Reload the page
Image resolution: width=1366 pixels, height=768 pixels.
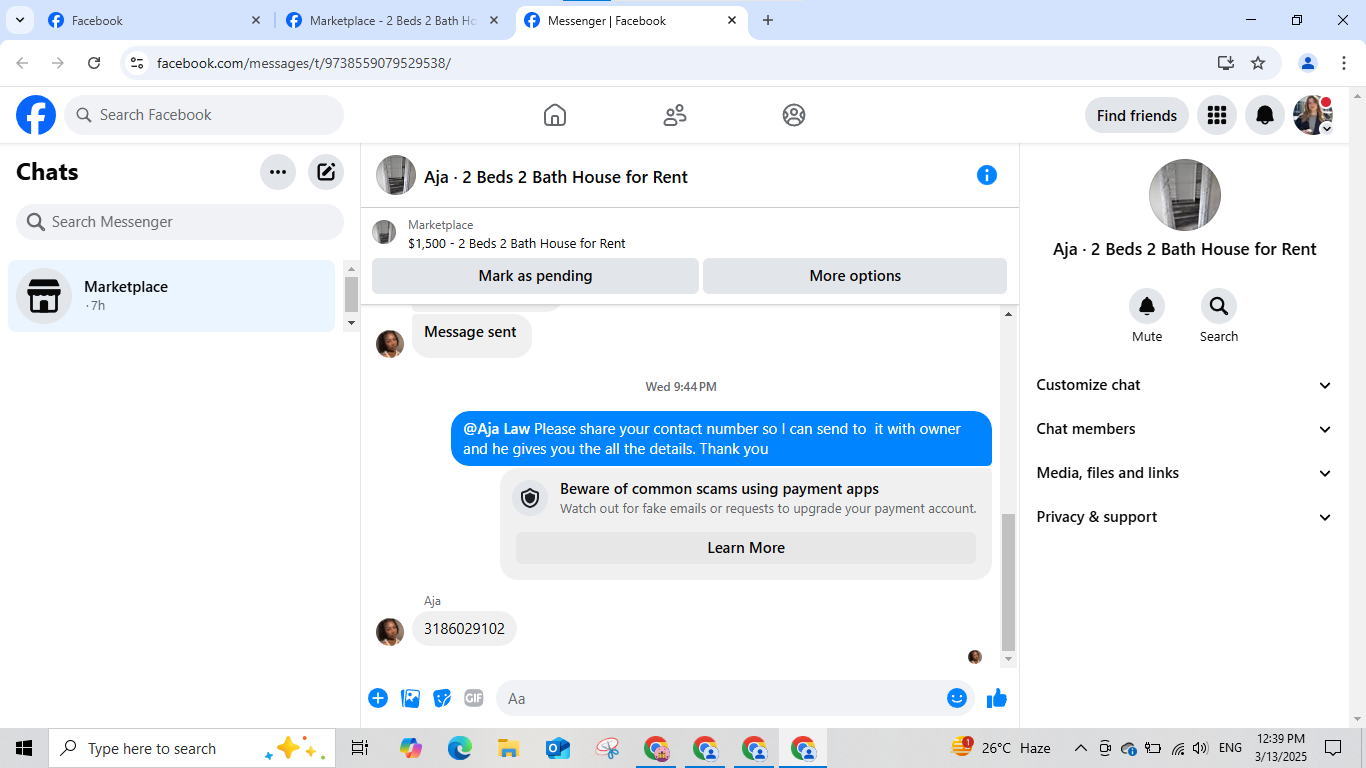pos(94,63)
